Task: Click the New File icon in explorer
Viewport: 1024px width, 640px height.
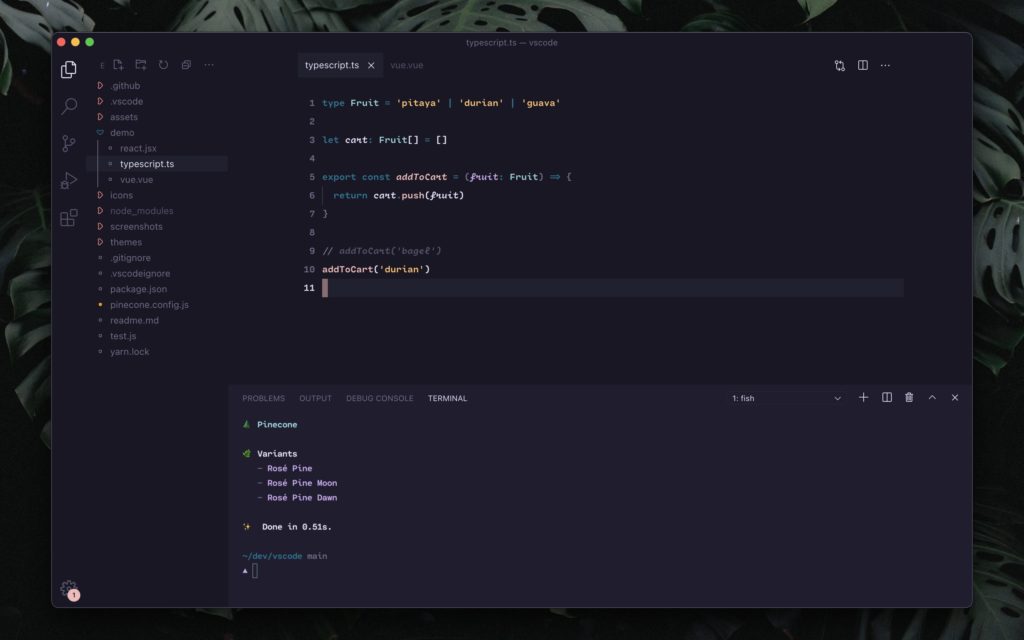Action: point(118,65)
